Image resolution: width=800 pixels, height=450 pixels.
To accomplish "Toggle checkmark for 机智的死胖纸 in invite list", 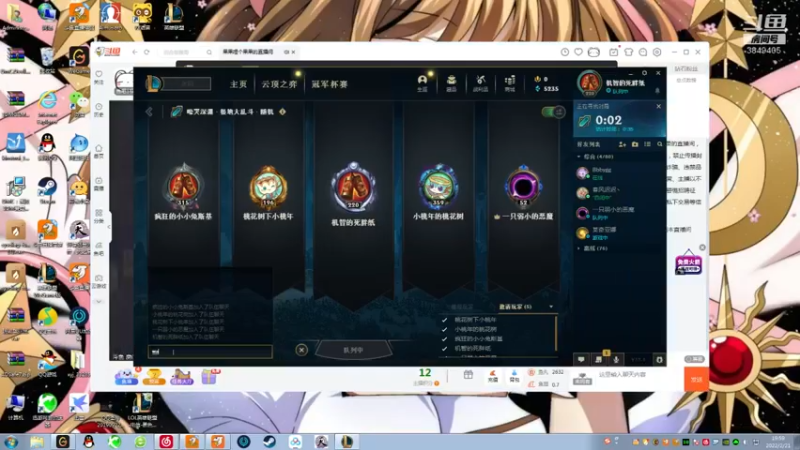I will [444, 348].
